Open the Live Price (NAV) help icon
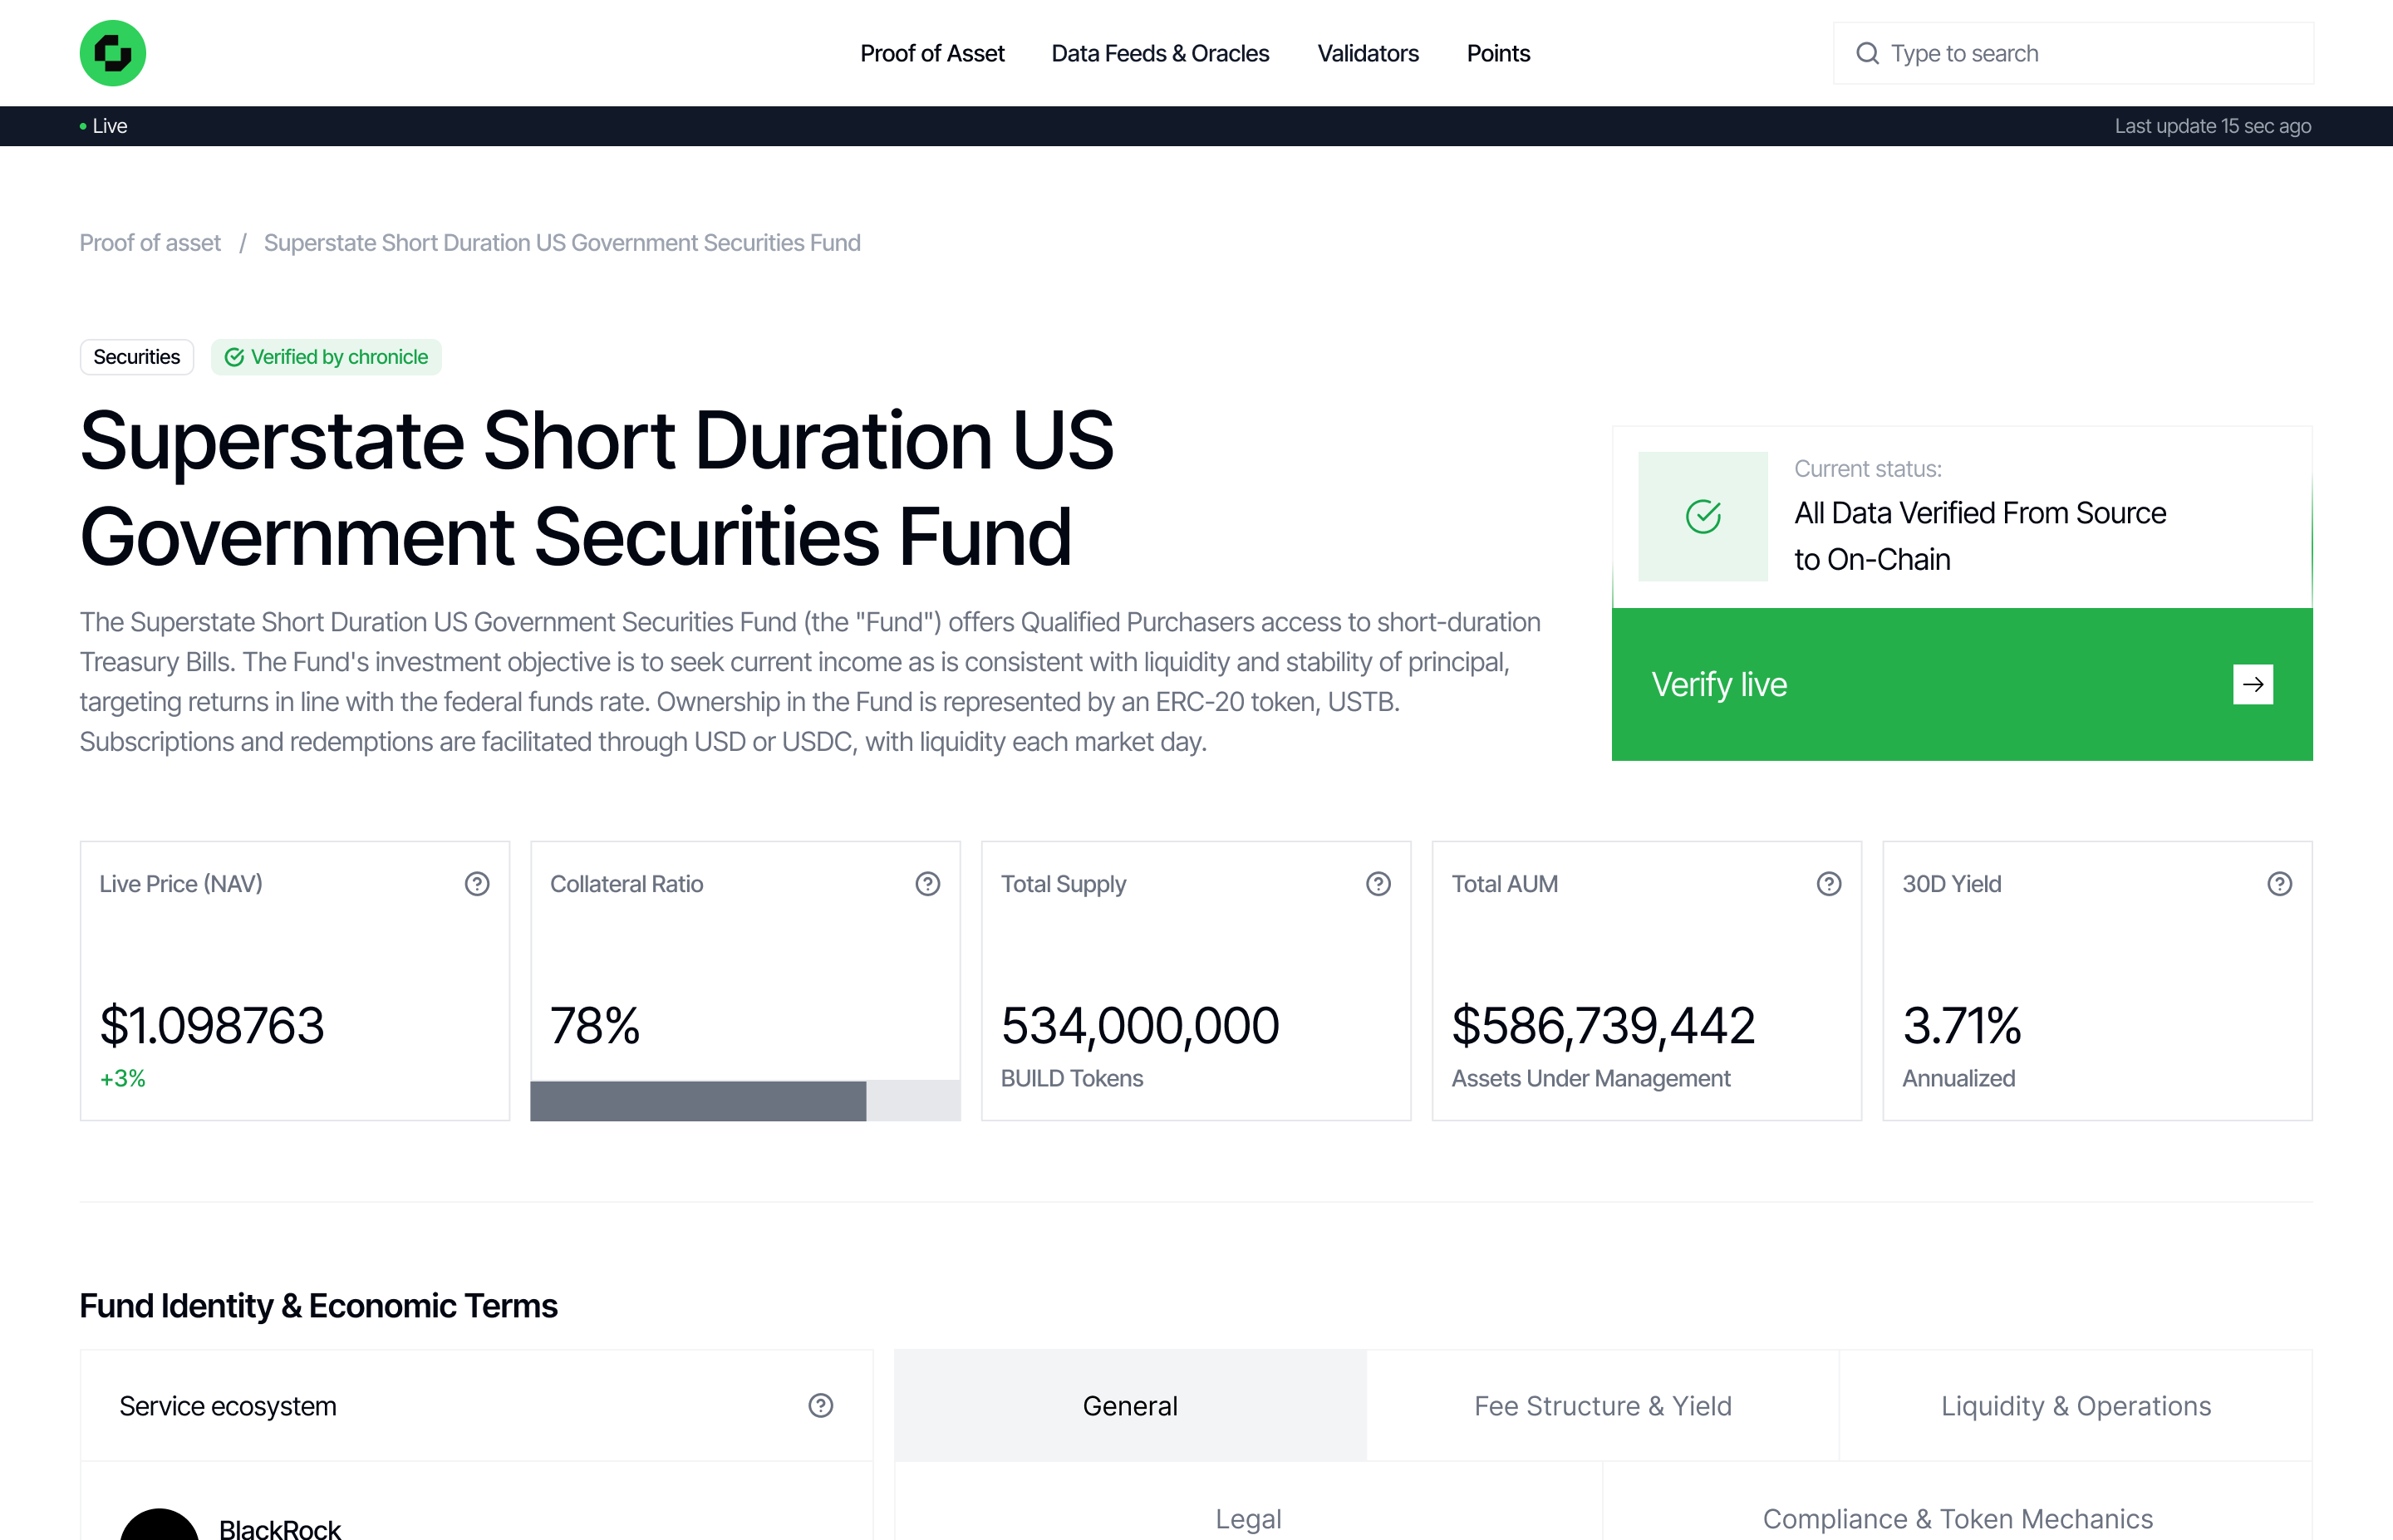Image resolution: width=2393 pixels, height=1540 pixels. click(x=477, y=883)
